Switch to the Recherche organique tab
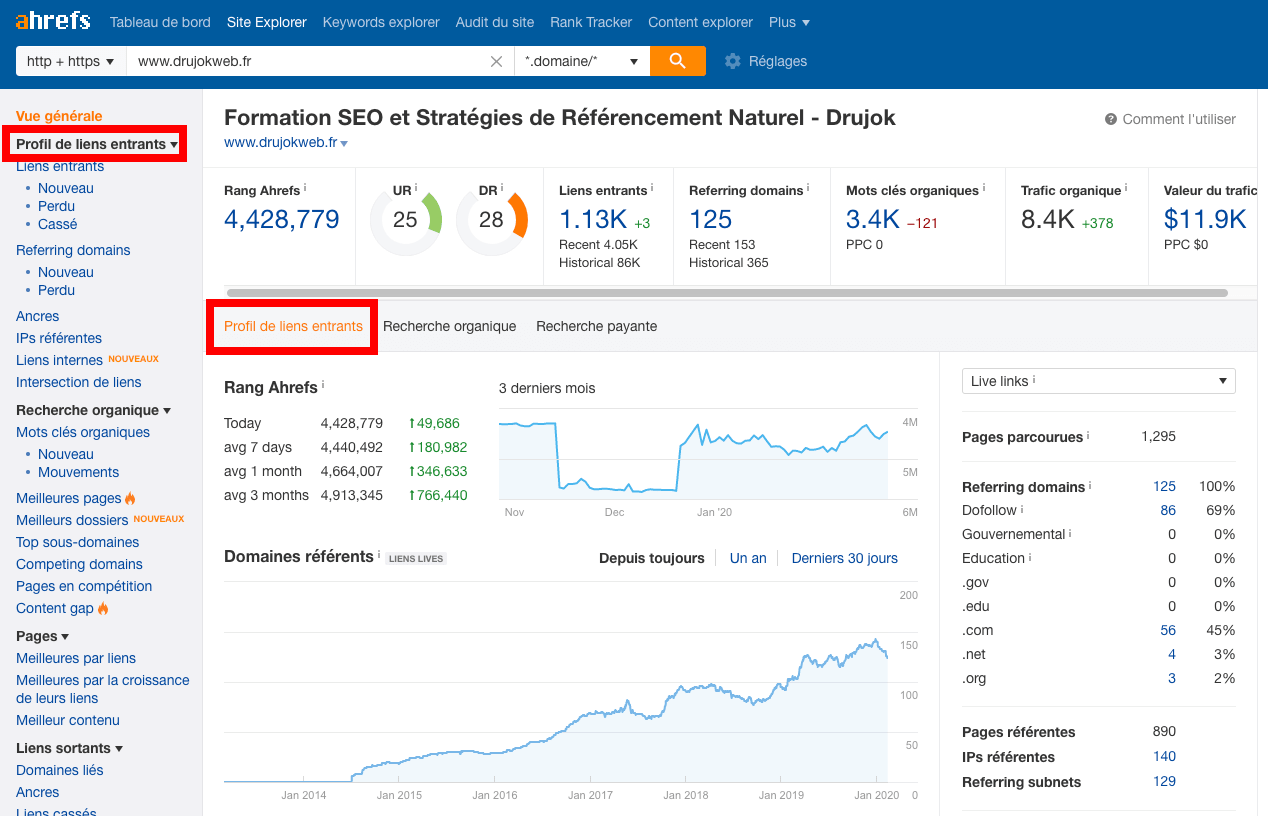Image resolution: width=1268 pixels, height=816 pixels. 450,326
